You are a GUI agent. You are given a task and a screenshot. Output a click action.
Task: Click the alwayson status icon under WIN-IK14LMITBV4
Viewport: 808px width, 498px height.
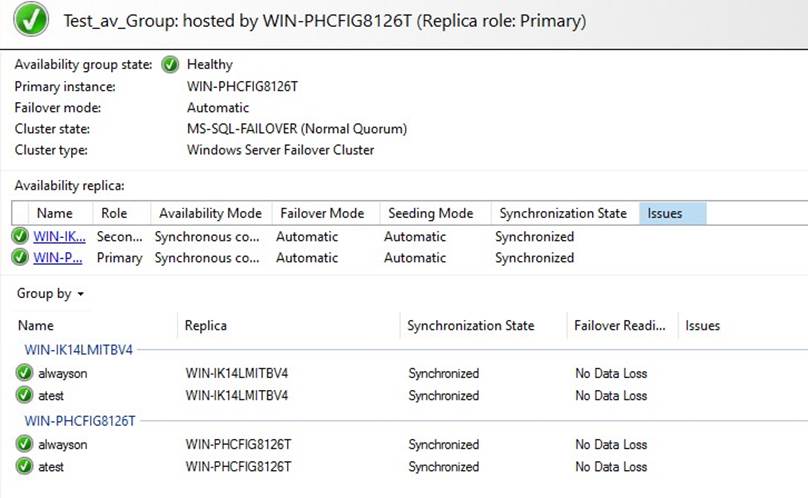point(24,374)
